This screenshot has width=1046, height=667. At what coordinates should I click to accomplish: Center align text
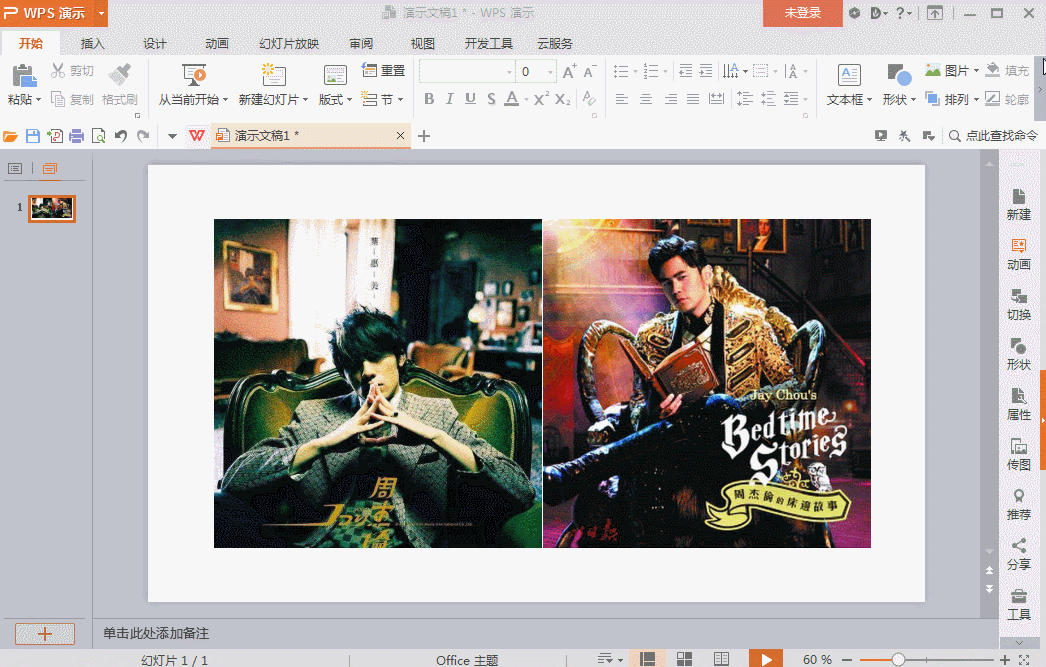tap(646, 99)
